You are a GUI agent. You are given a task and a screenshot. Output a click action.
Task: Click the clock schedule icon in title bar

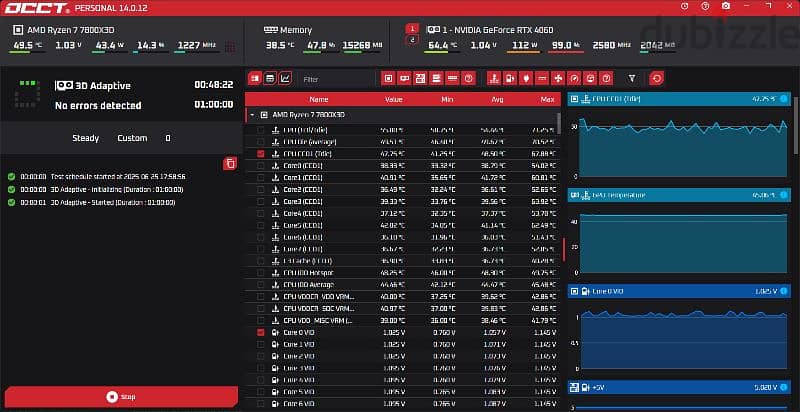point(685,6)
